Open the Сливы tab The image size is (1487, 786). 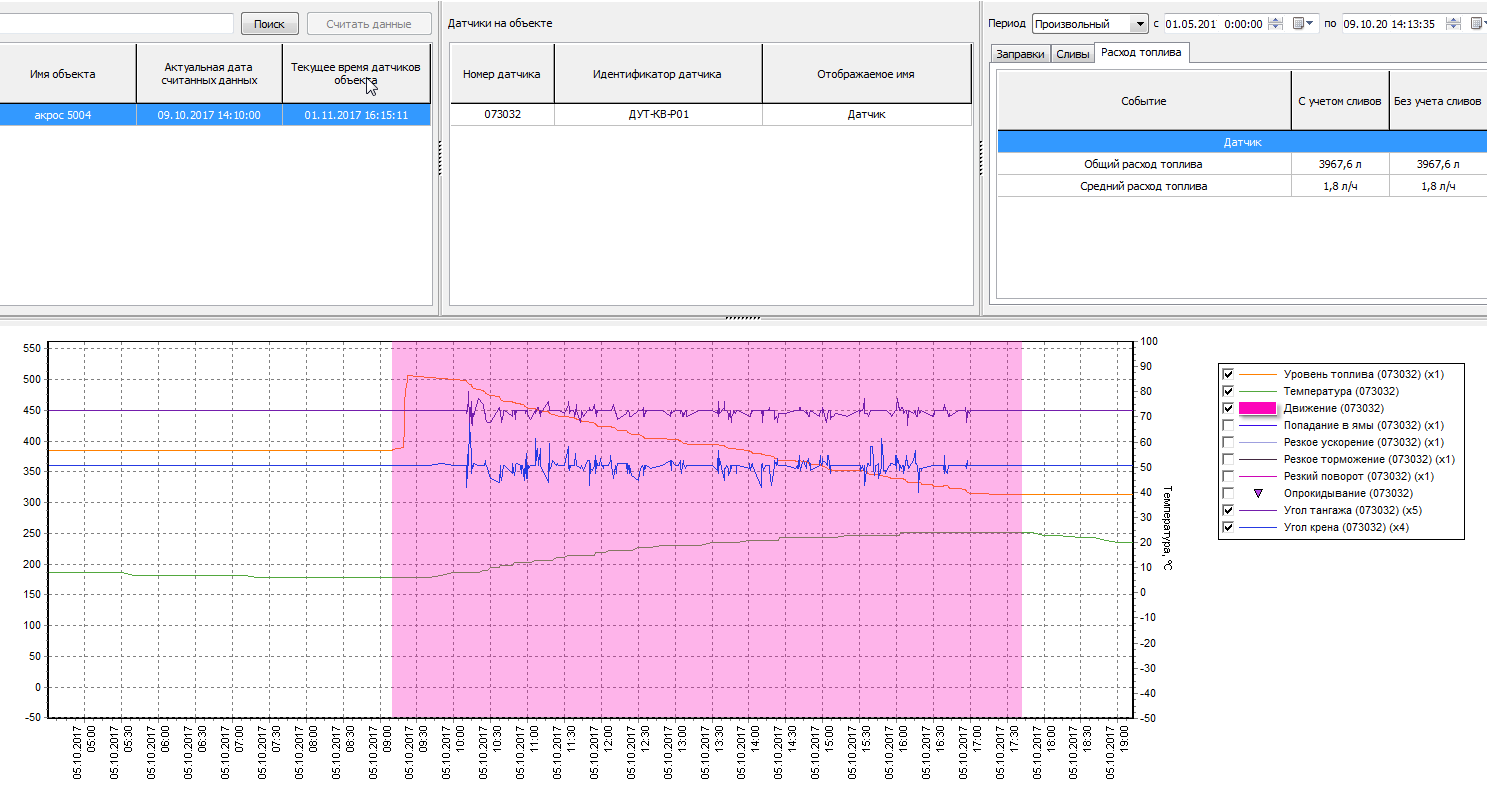1072,54
